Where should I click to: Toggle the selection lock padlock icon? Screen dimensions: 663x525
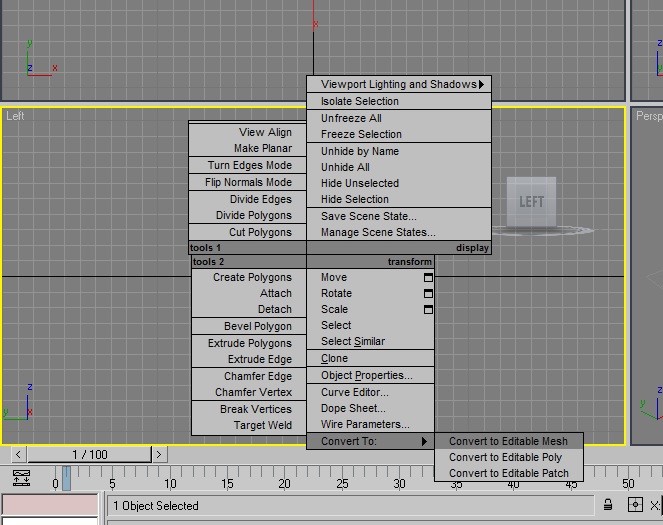(608, 505)
